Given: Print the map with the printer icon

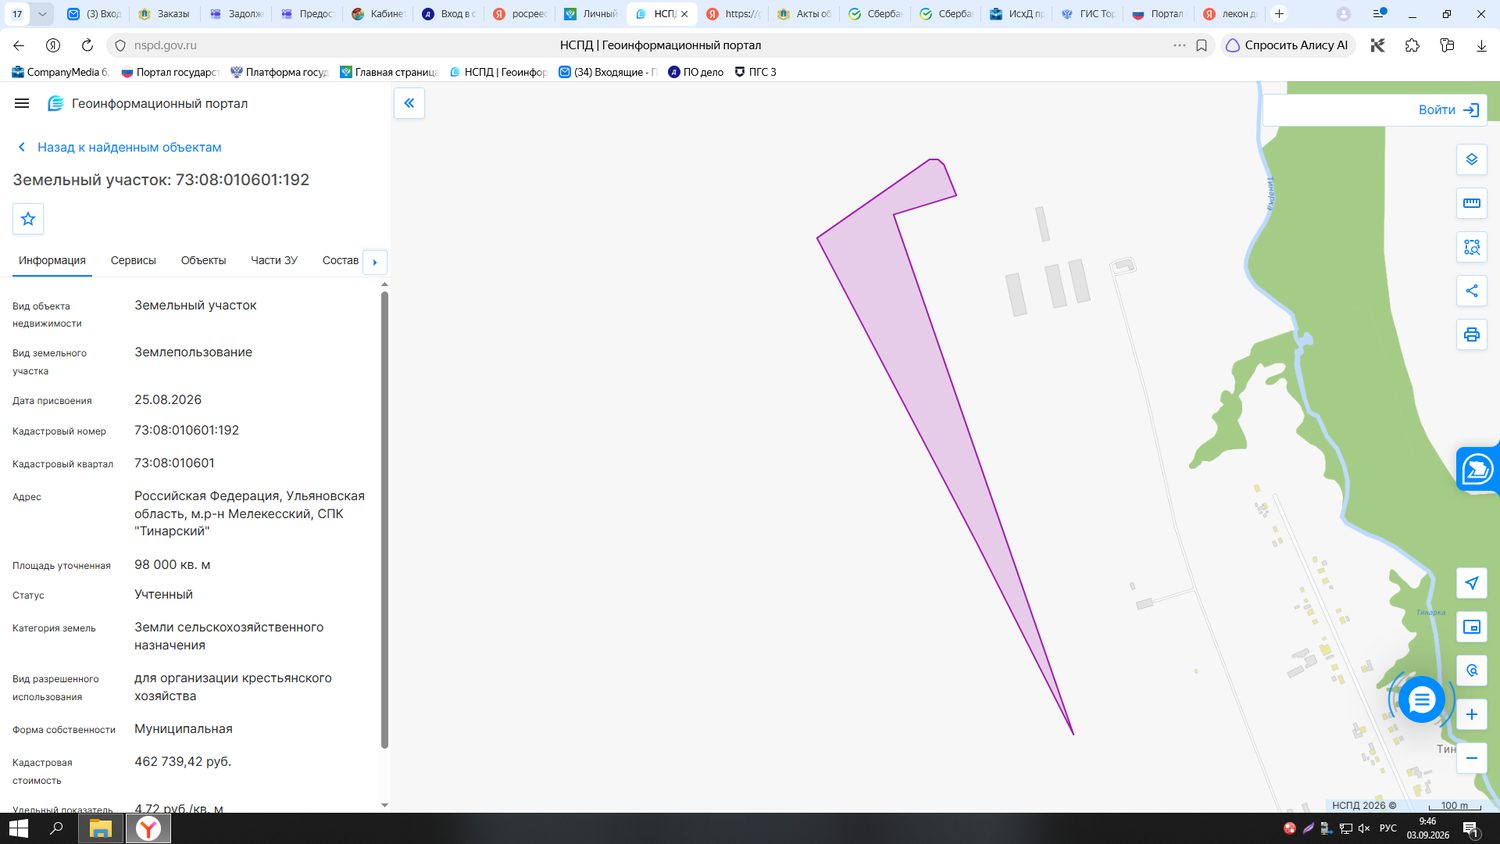Looking at the screenshot, I should click(1471, 335).
